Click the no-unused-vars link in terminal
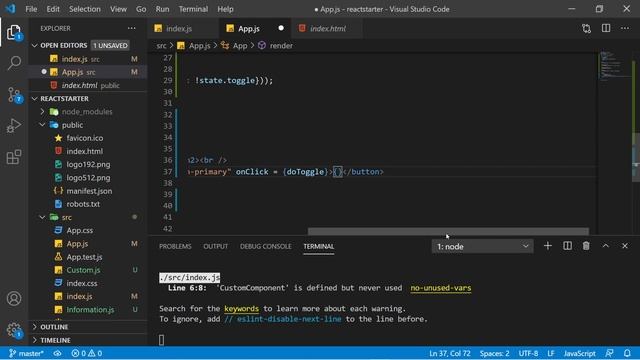Viewport: 640px width, 360px height. 441,288
